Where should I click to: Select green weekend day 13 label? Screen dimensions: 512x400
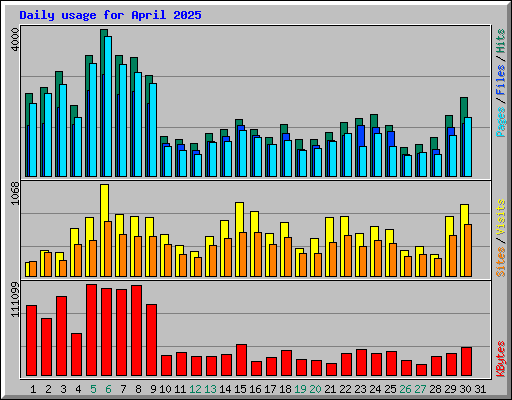[x=210, y=389]
